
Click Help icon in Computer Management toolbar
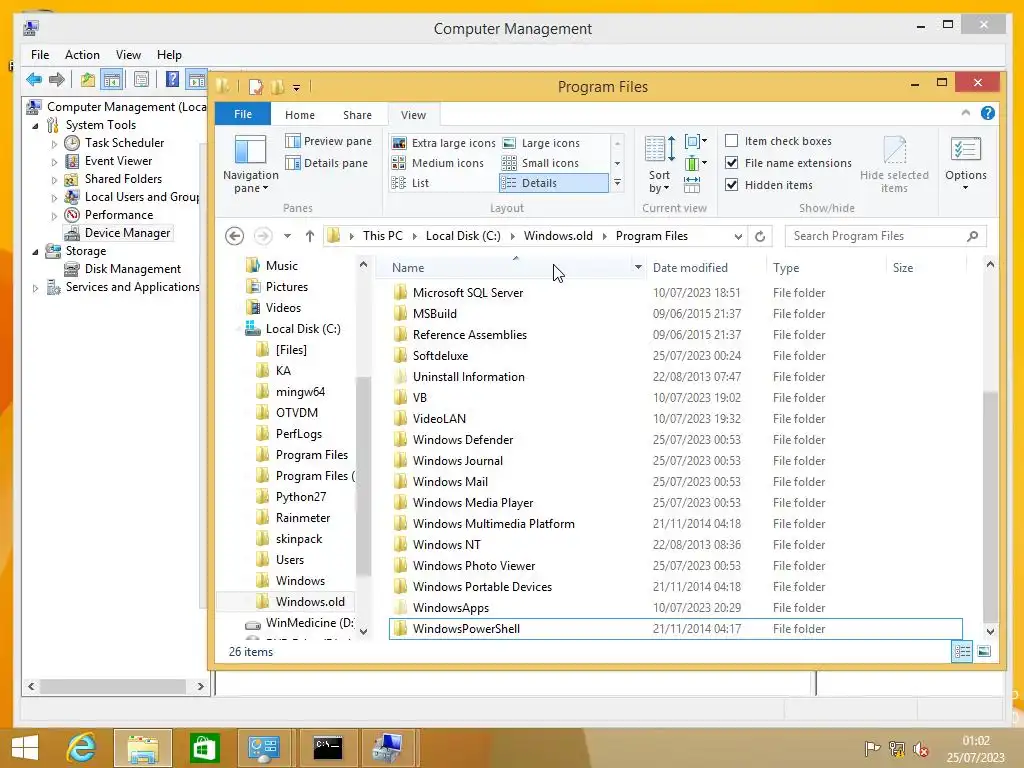pos(172,80)
